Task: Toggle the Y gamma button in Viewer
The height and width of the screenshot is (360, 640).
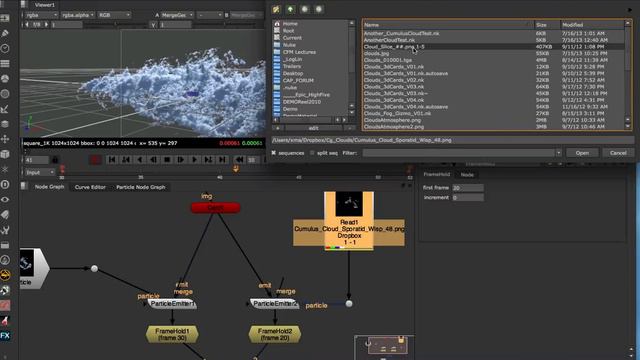Action: (153, 25)
